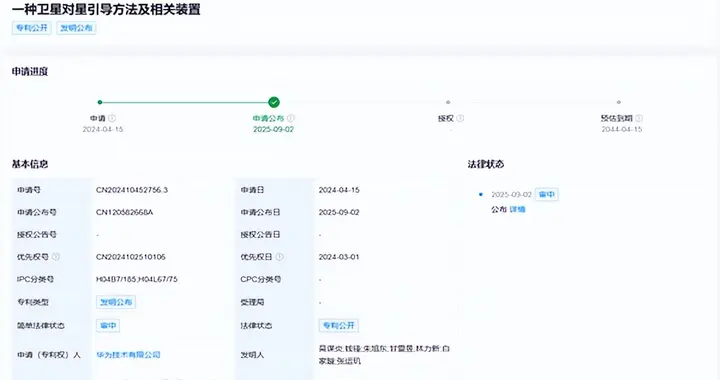Click the 专利公开 tag under the title
The width and height of the screenshot is (720, 380).
(32, 28)
